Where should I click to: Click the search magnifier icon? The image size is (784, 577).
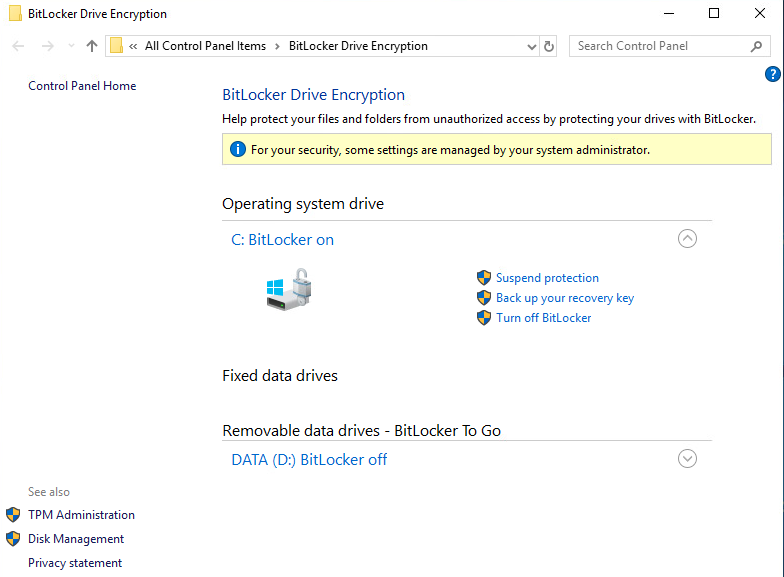pos(756,46)
